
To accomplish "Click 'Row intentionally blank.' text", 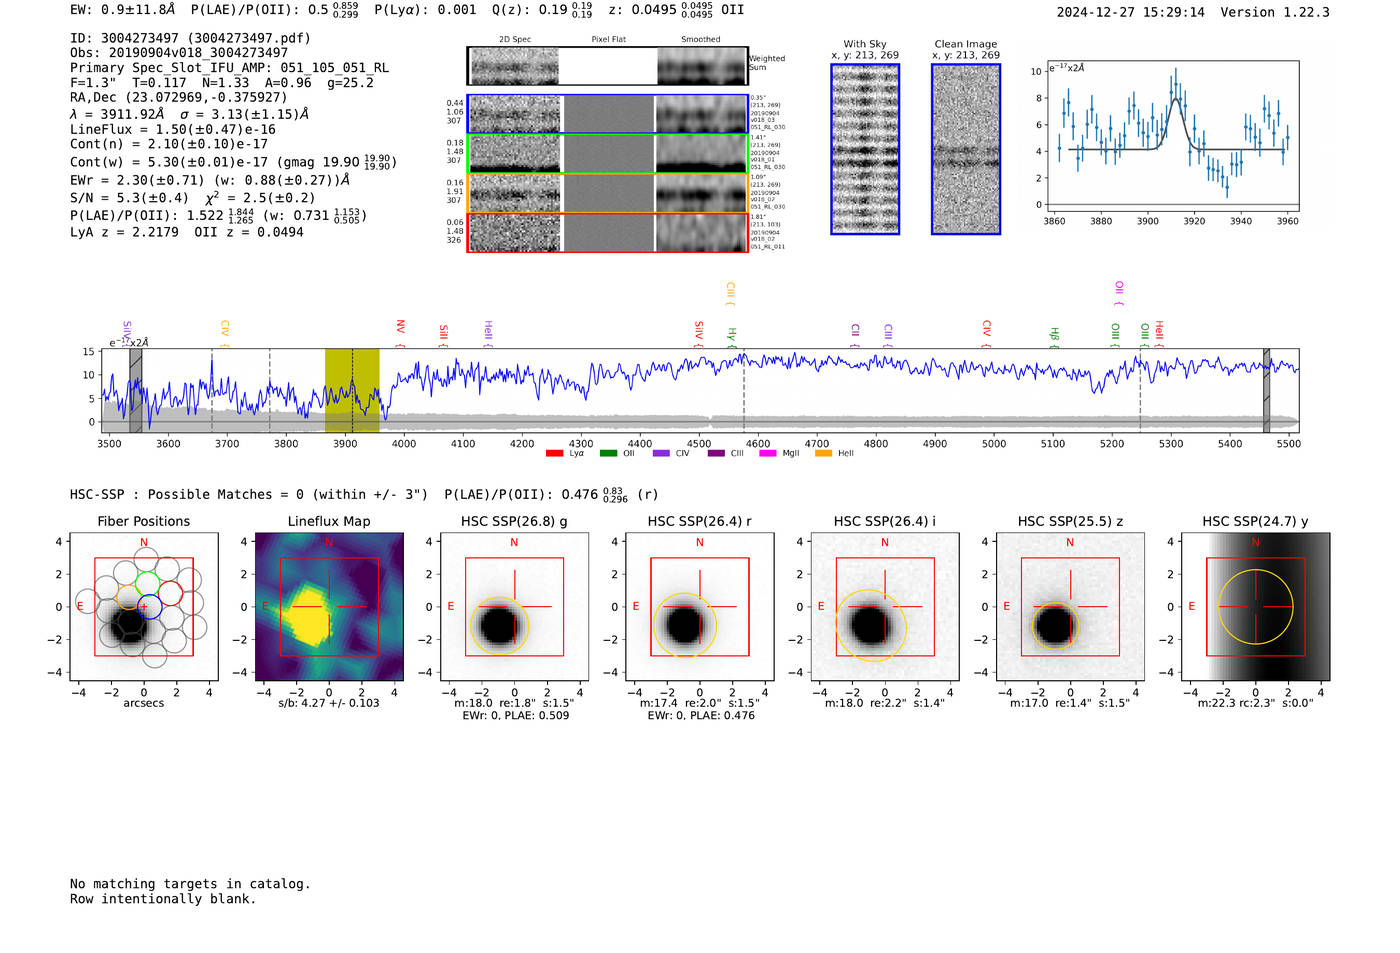I will (x=163, y=899).
